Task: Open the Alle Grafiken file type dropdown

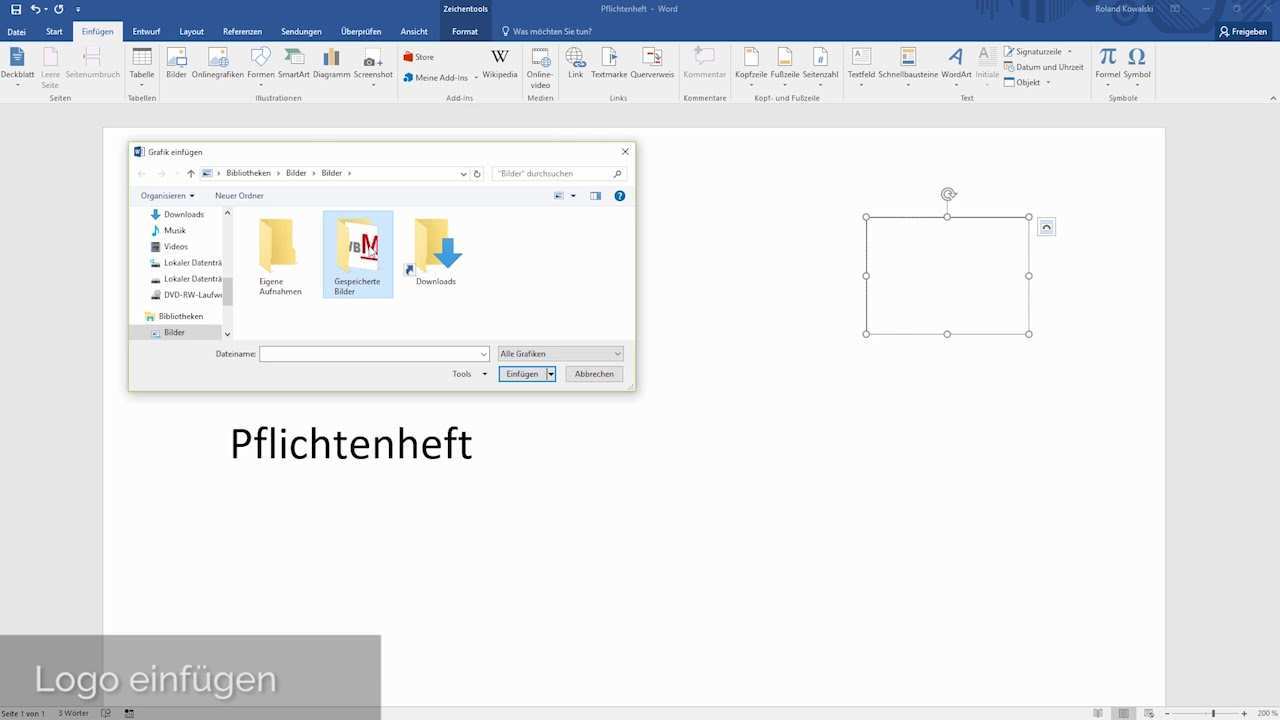Action: point(561,354)
